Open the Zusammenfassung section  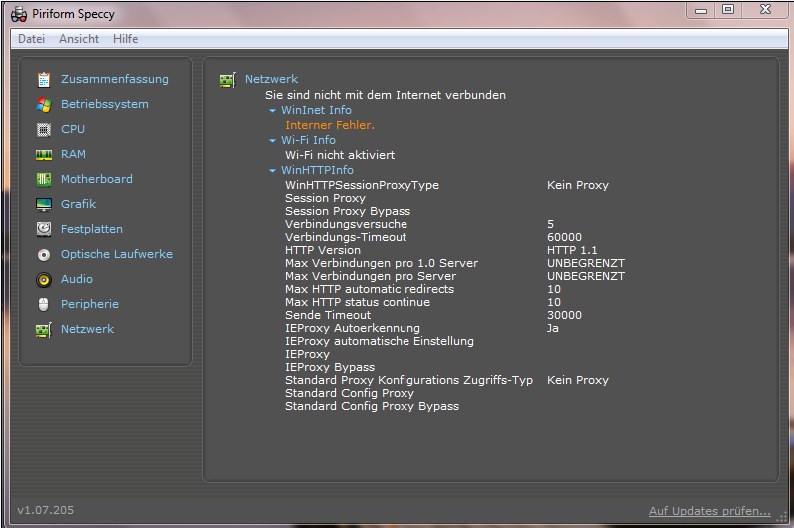(115, 79)
